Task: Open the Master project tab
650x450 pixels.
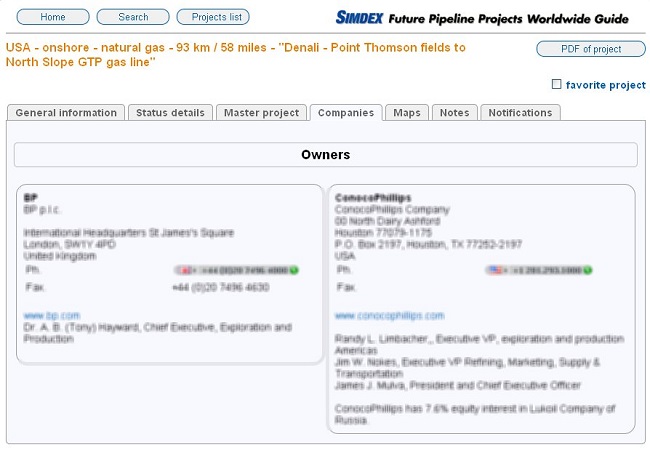Action: pos(261,113)
